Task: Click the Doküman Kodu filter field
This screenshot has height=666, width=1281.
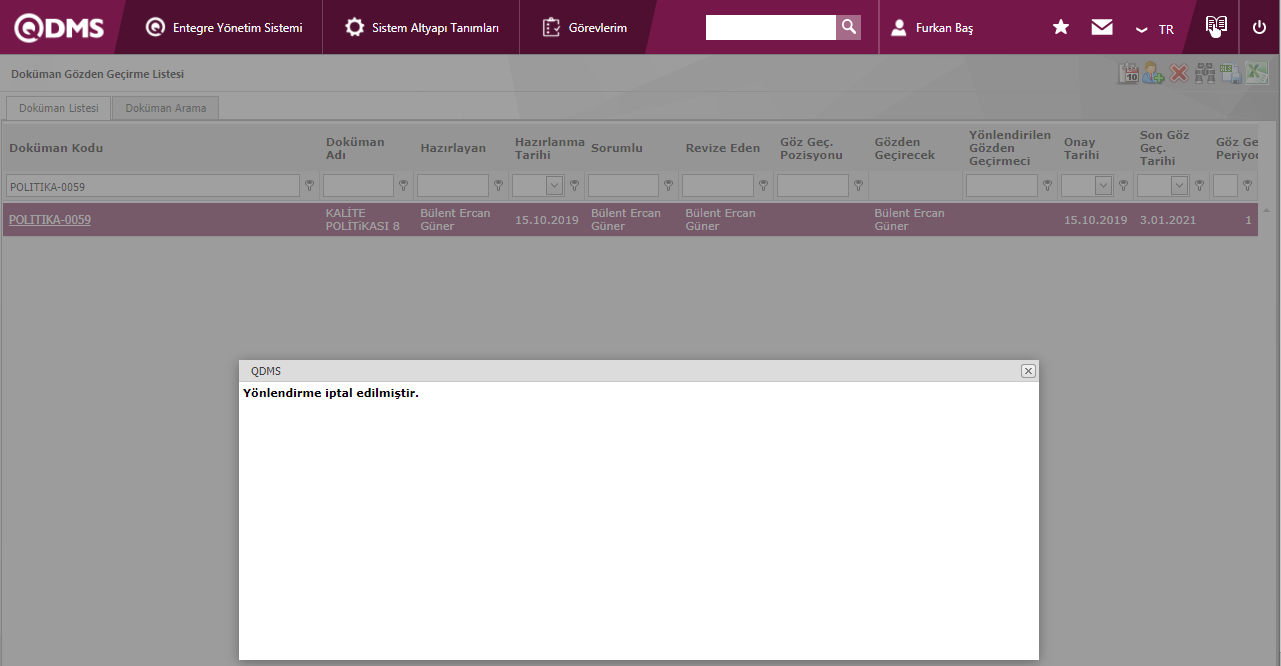Action: tap(153, 186)
